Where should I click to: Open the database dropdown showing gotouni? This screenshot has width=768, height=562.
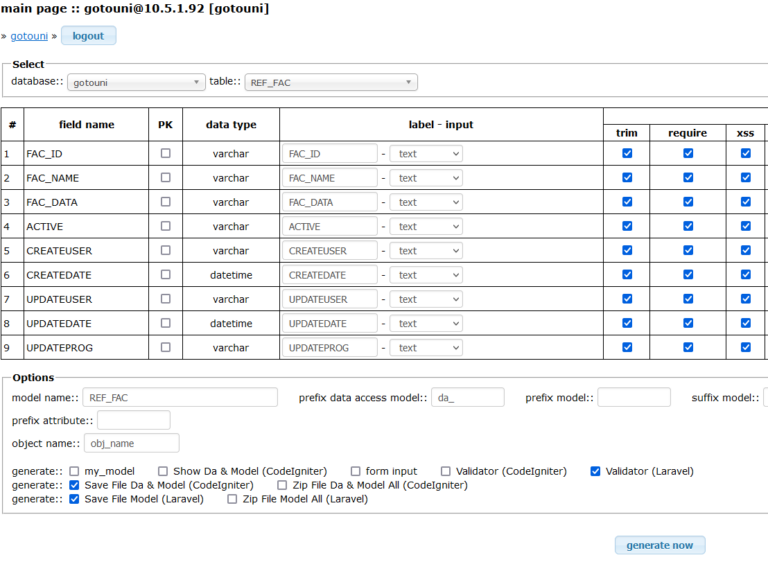click(x=136, y=83)
